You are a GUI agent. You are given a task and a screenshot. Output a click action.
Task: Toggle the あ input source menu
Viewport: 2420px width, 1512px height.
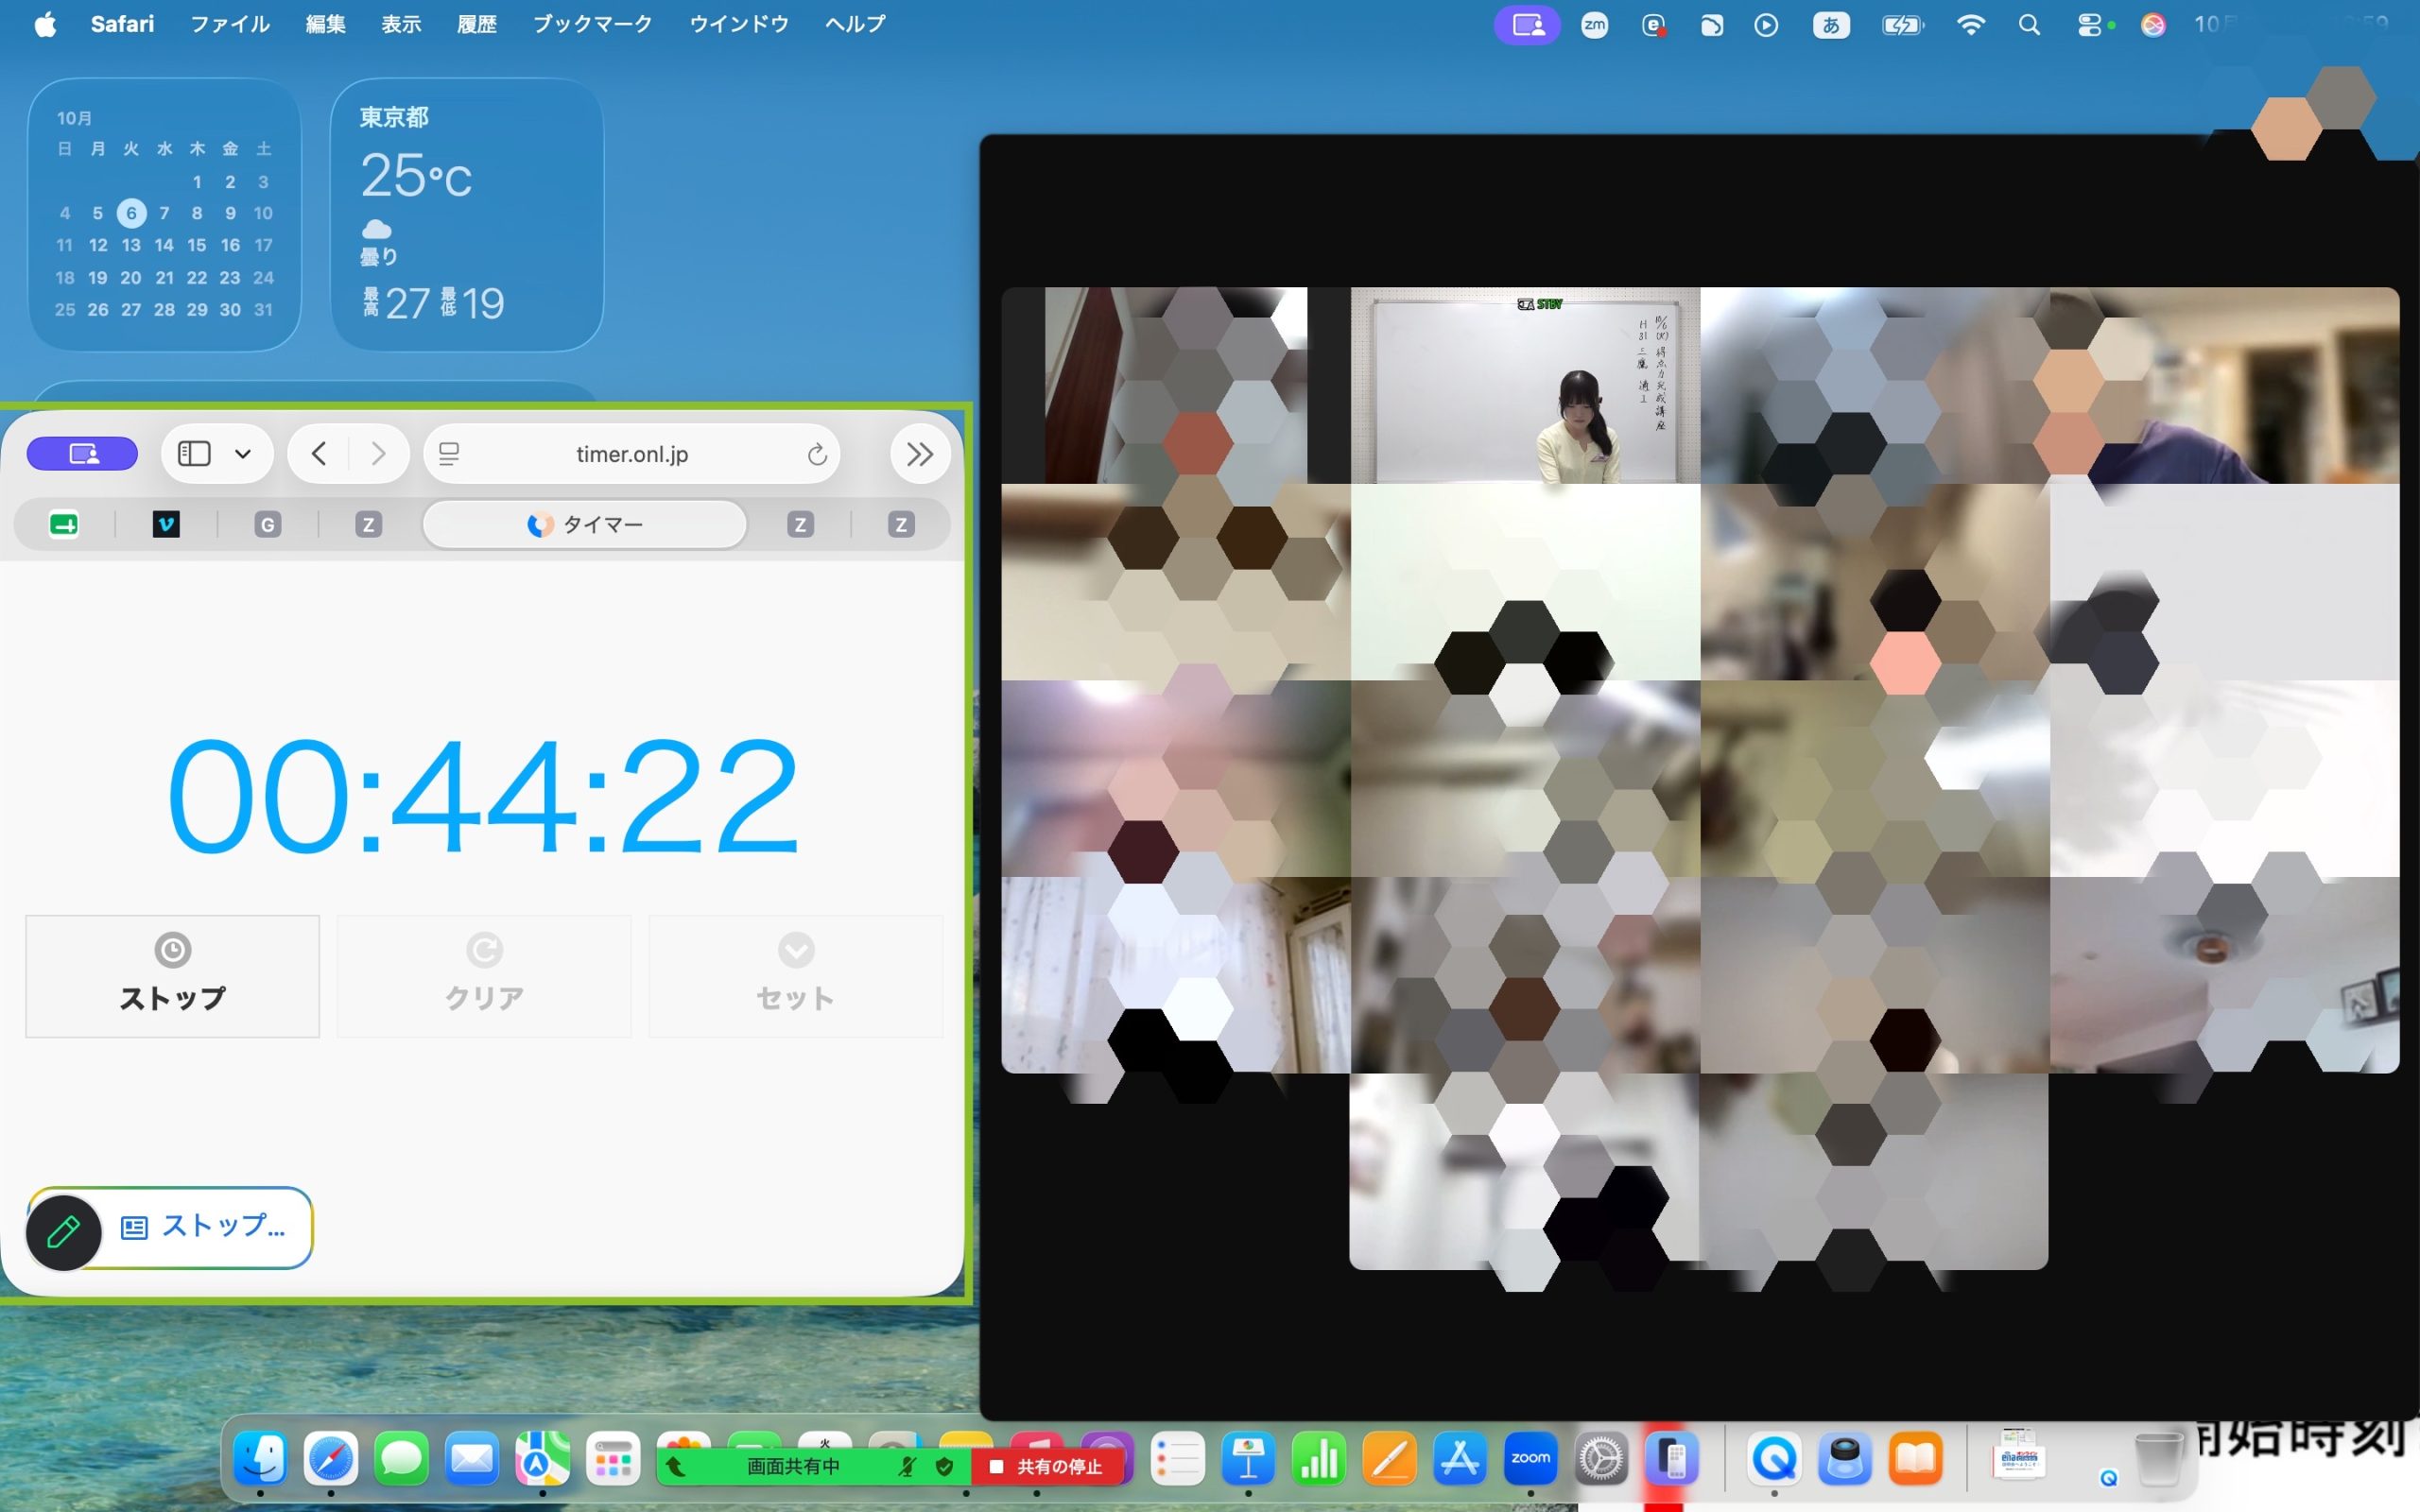[x=1831, y=25]
